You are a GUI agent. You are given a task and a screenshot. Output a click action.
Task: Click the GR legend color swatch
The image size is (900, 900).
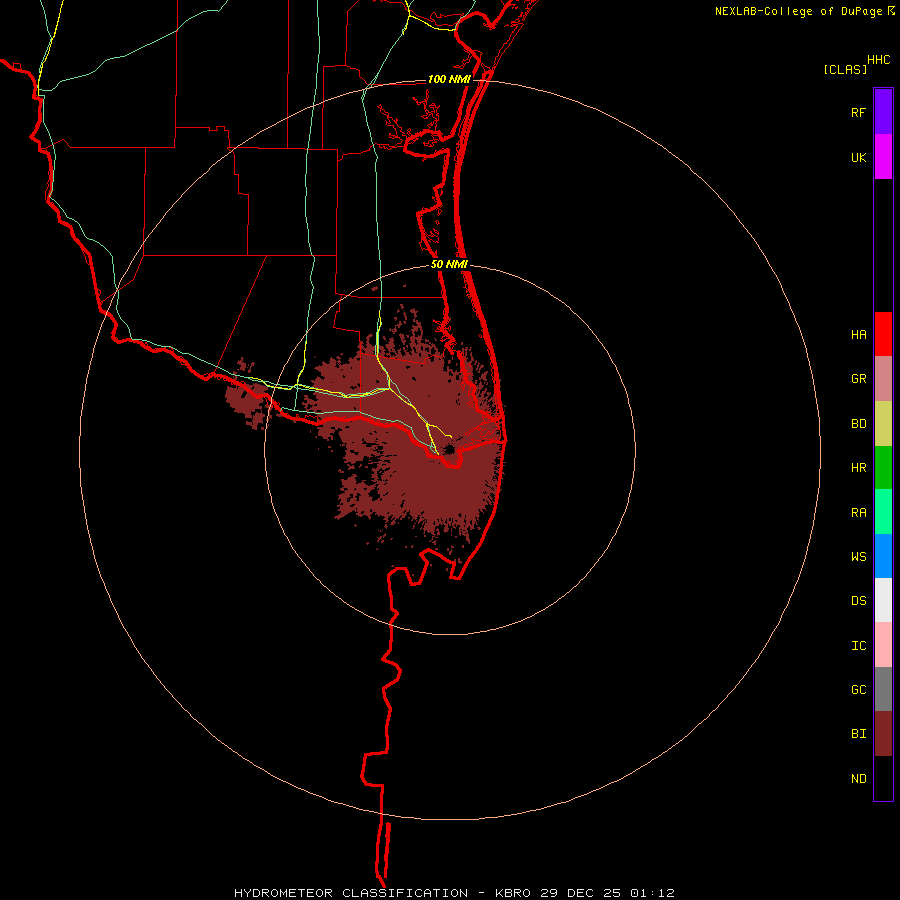coord(883,379)
